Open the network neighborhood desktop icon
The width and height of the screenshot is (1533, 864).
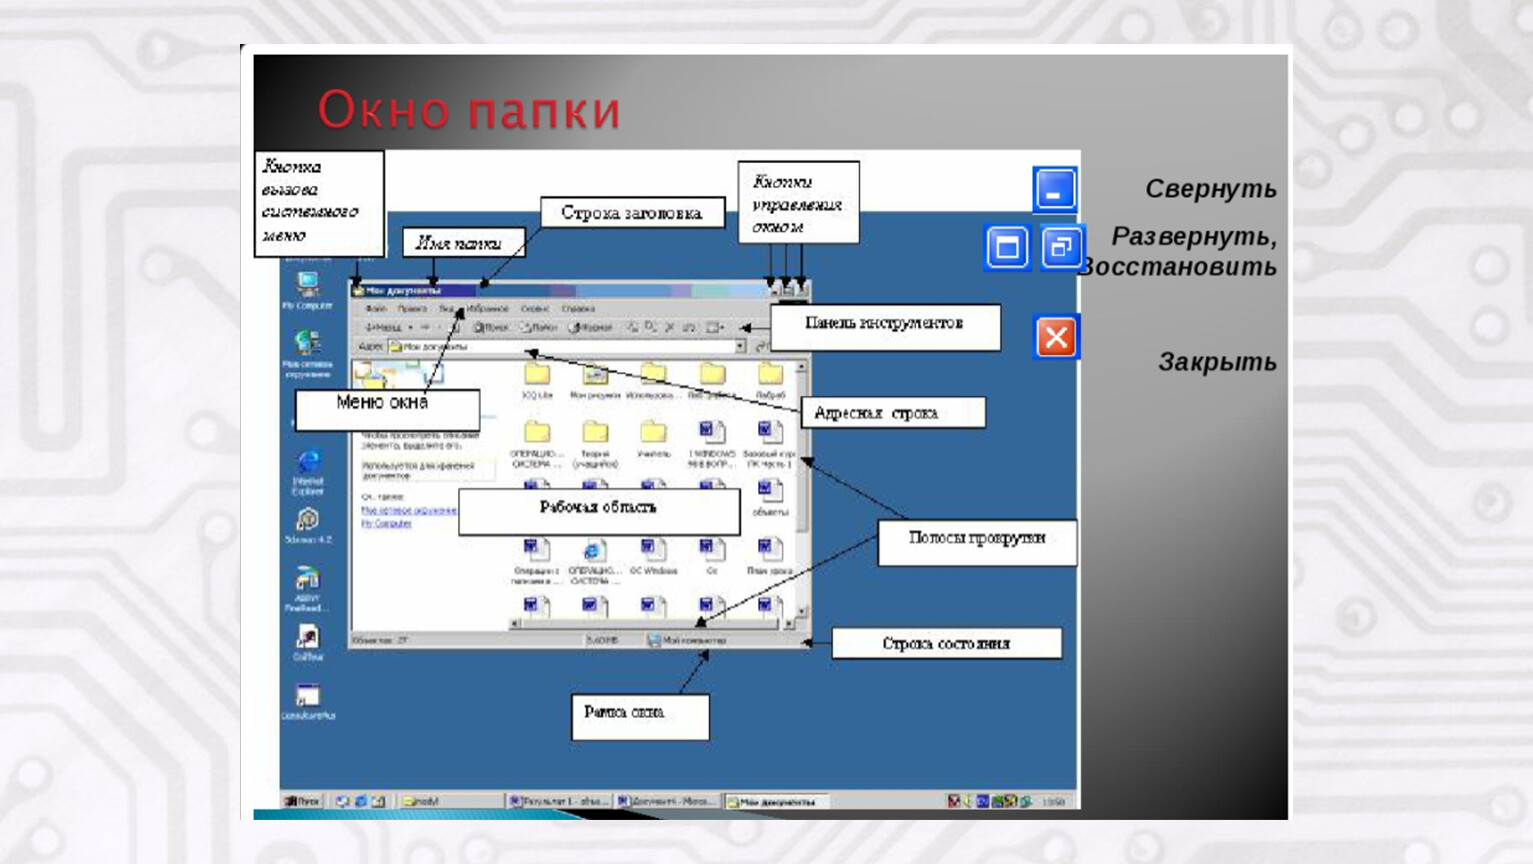pos(307,343)
